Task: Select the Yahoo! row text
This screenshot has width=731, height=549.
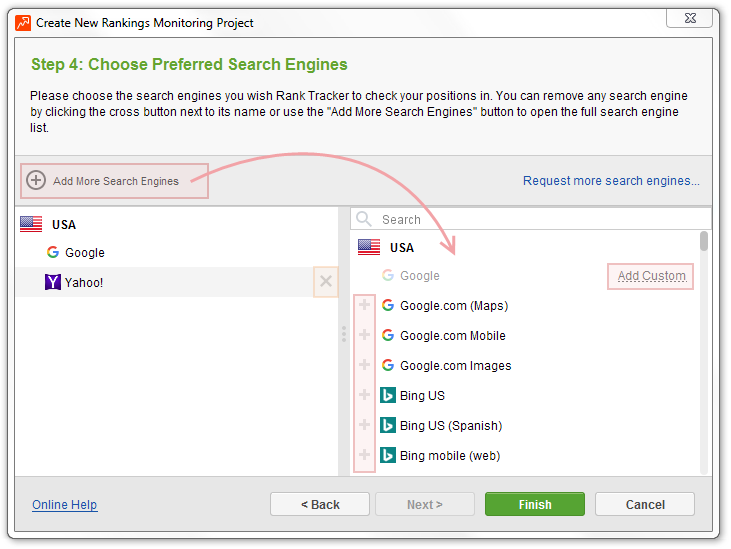Action: coord(84,282)
